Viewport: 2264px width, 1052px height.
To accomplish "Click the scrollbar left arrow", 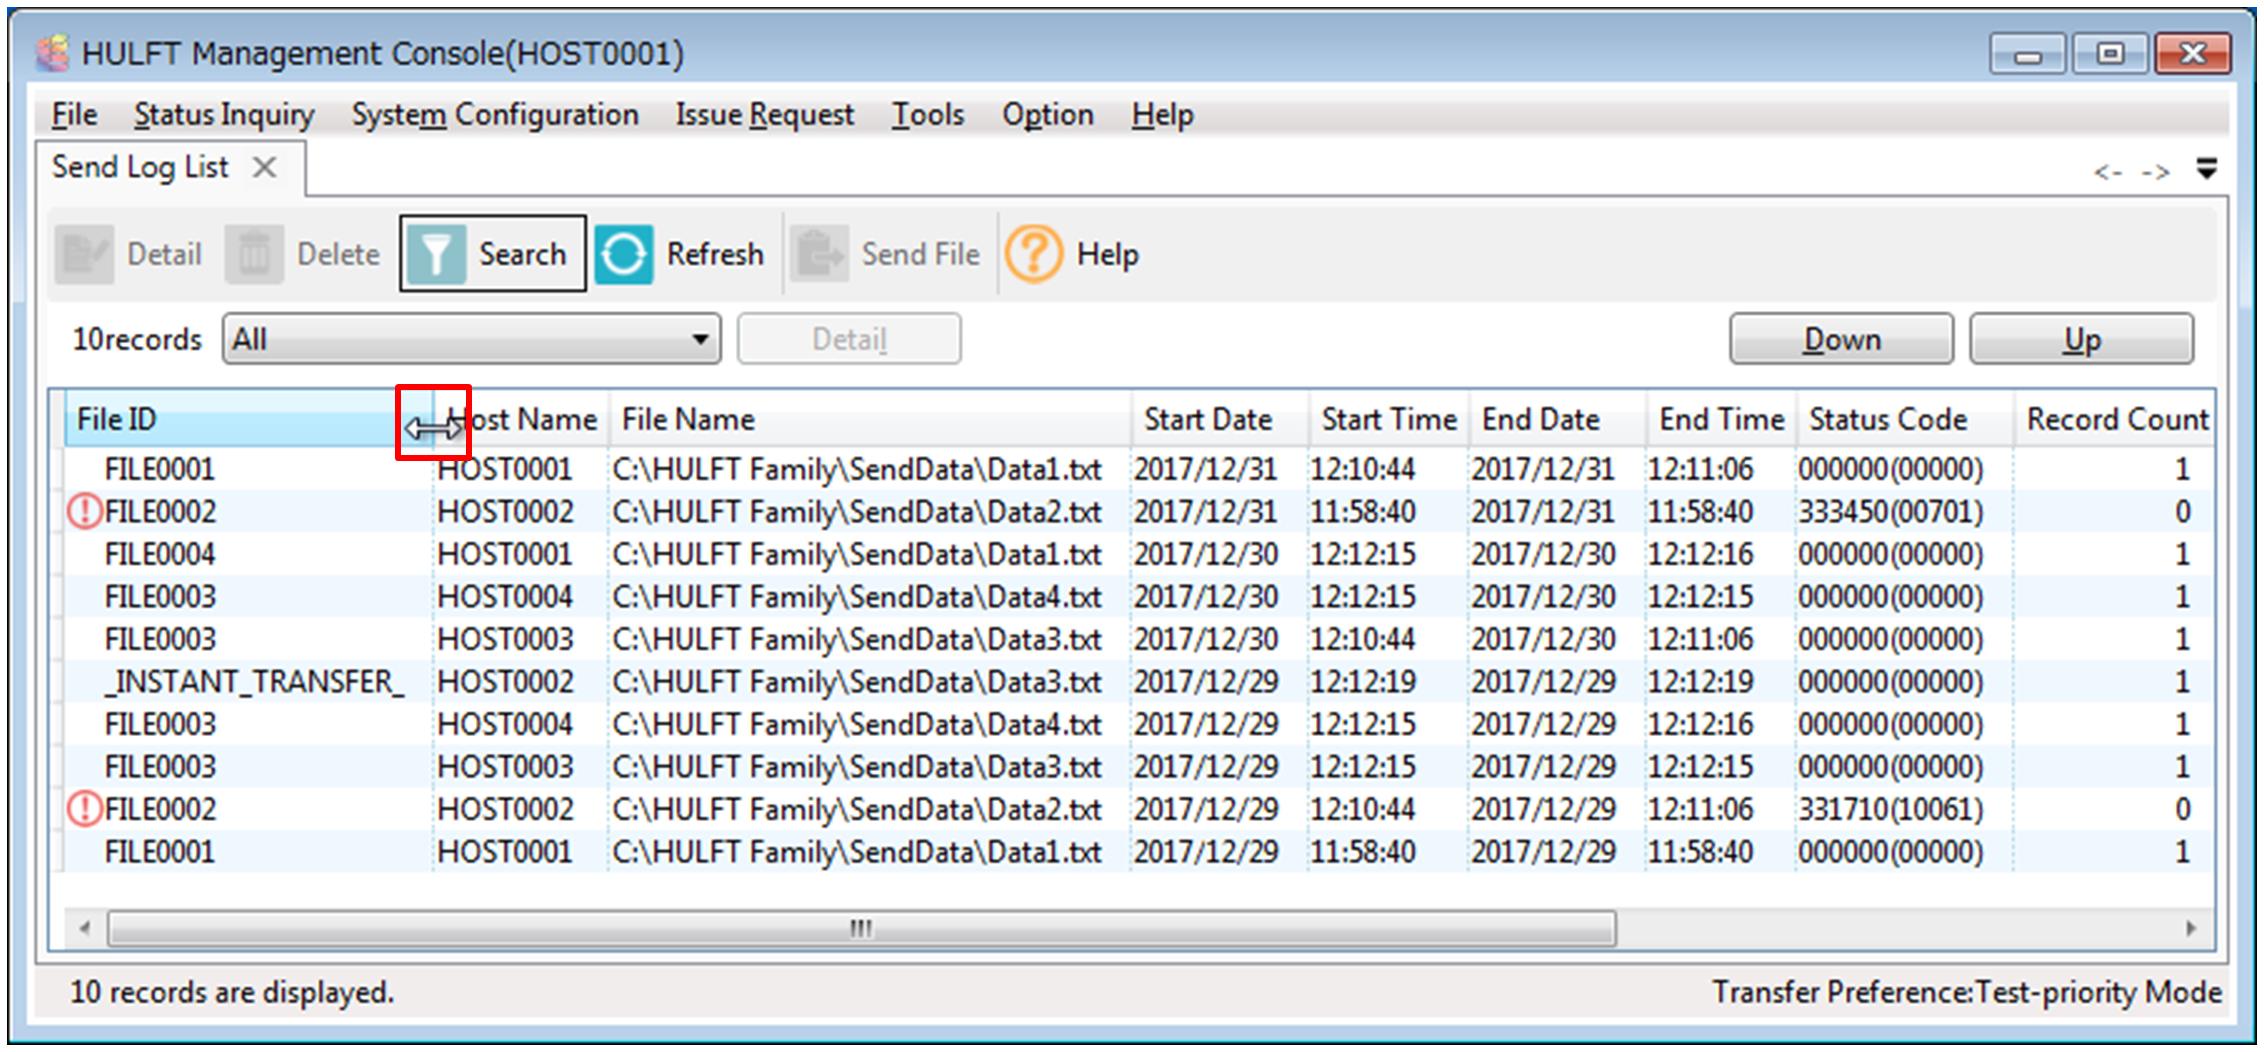I will [85, 928].
